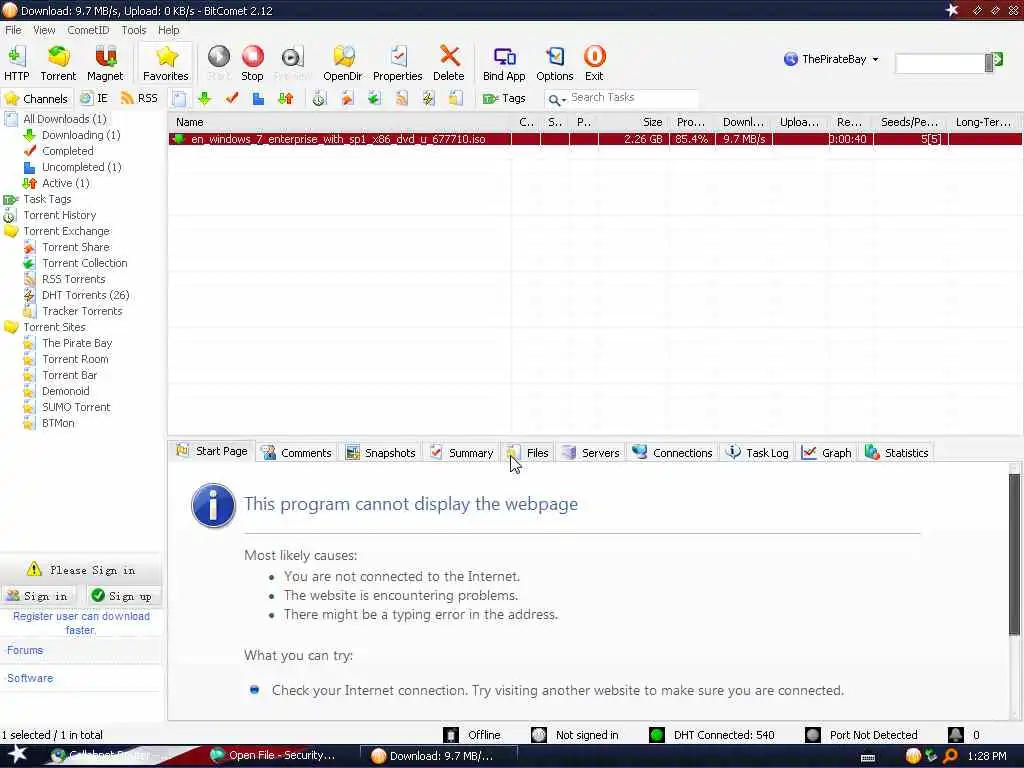Open the Comments tab
1024x768 pixels.
296,453
